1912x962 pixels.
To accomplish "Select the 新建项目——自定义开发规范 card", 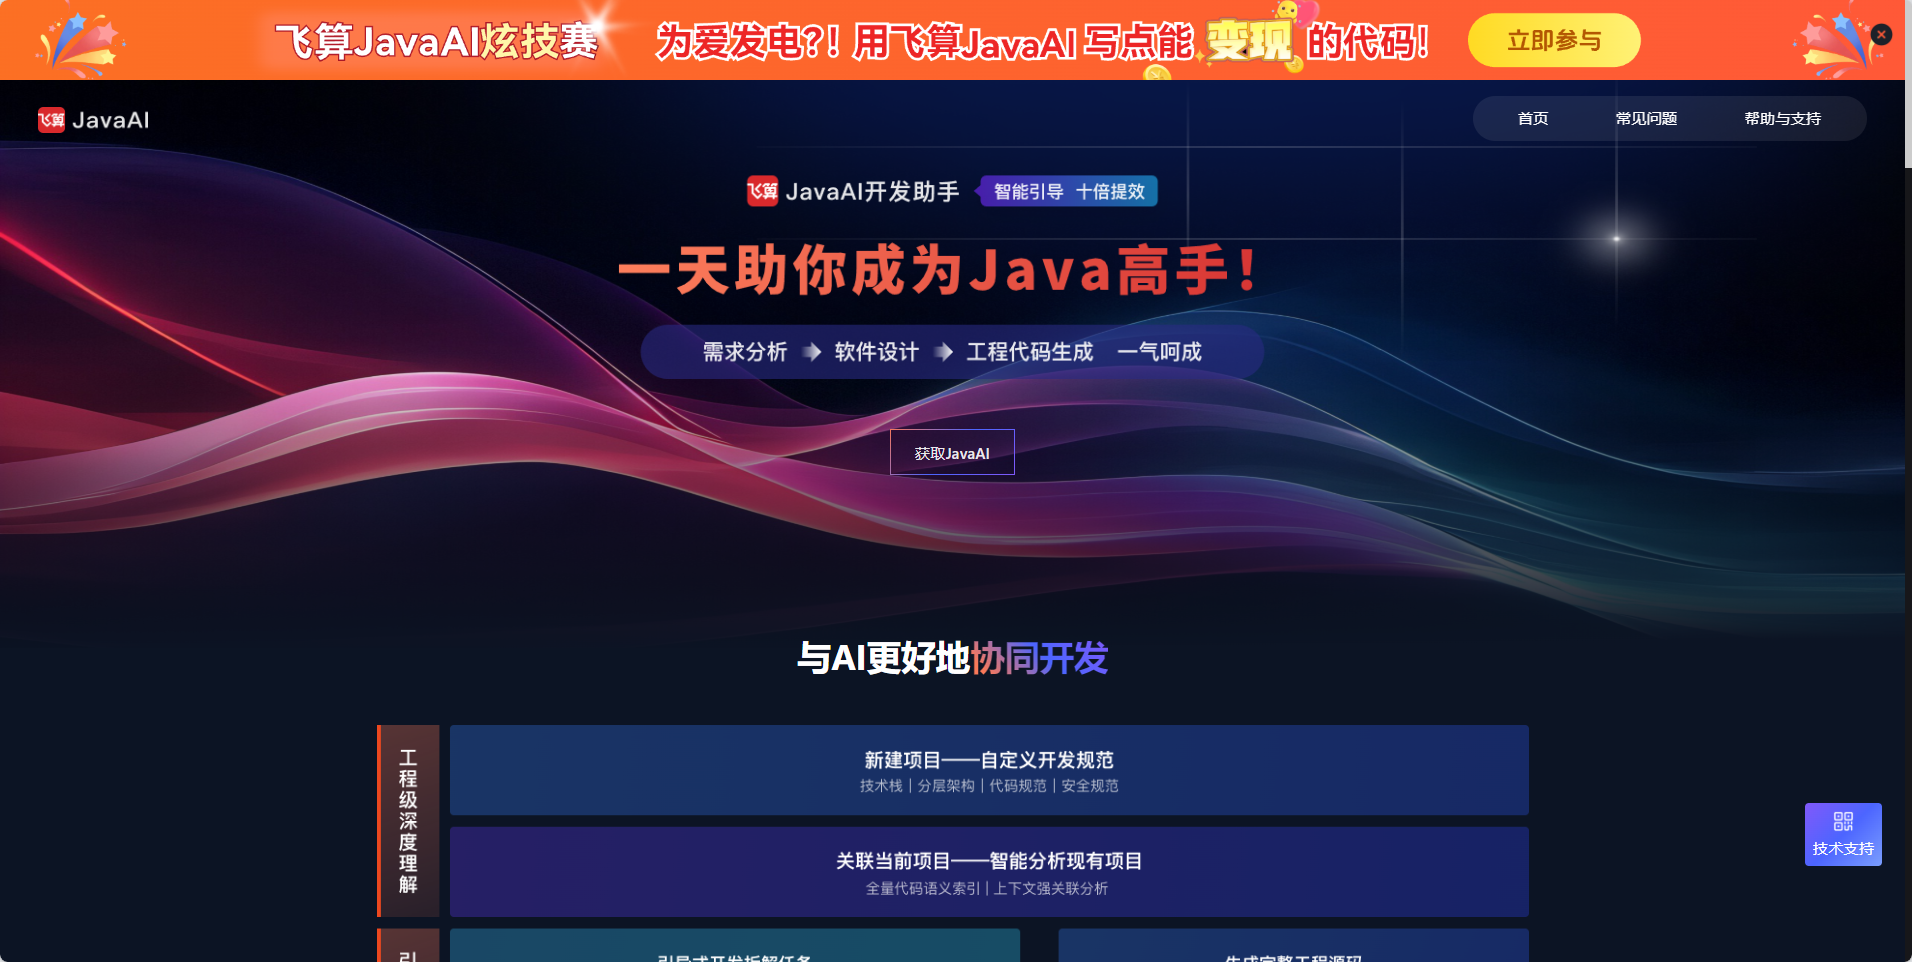I will 989,770.
